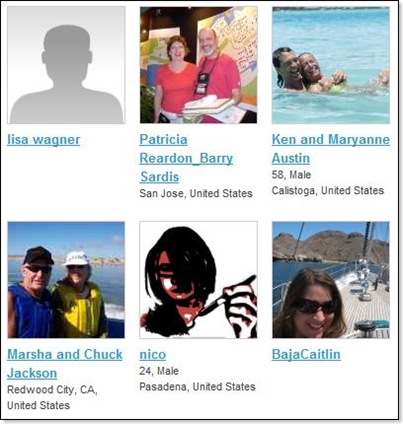
Task: Click the Sardis line of Patricia's link
Action: coord(159,177)
